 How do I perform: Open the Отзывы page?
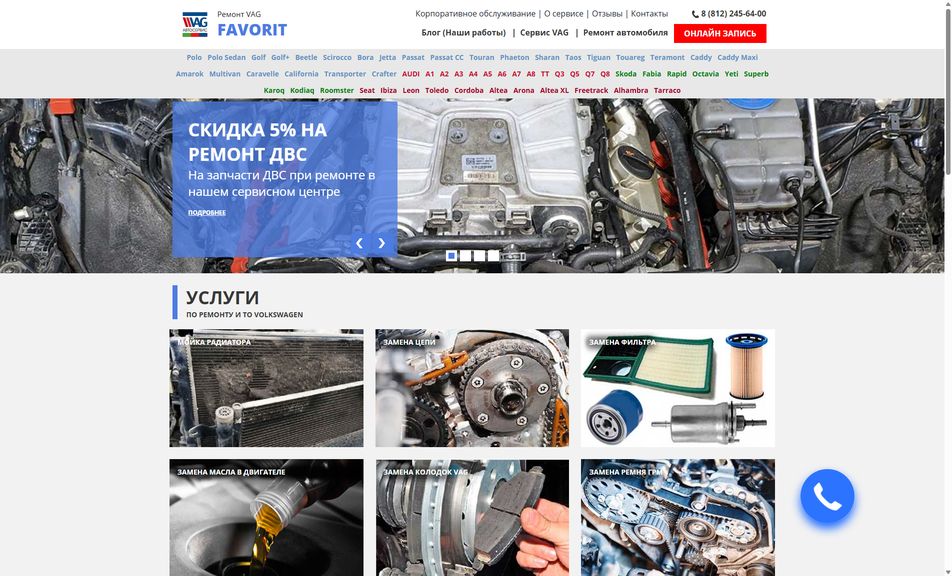(607, 13)
